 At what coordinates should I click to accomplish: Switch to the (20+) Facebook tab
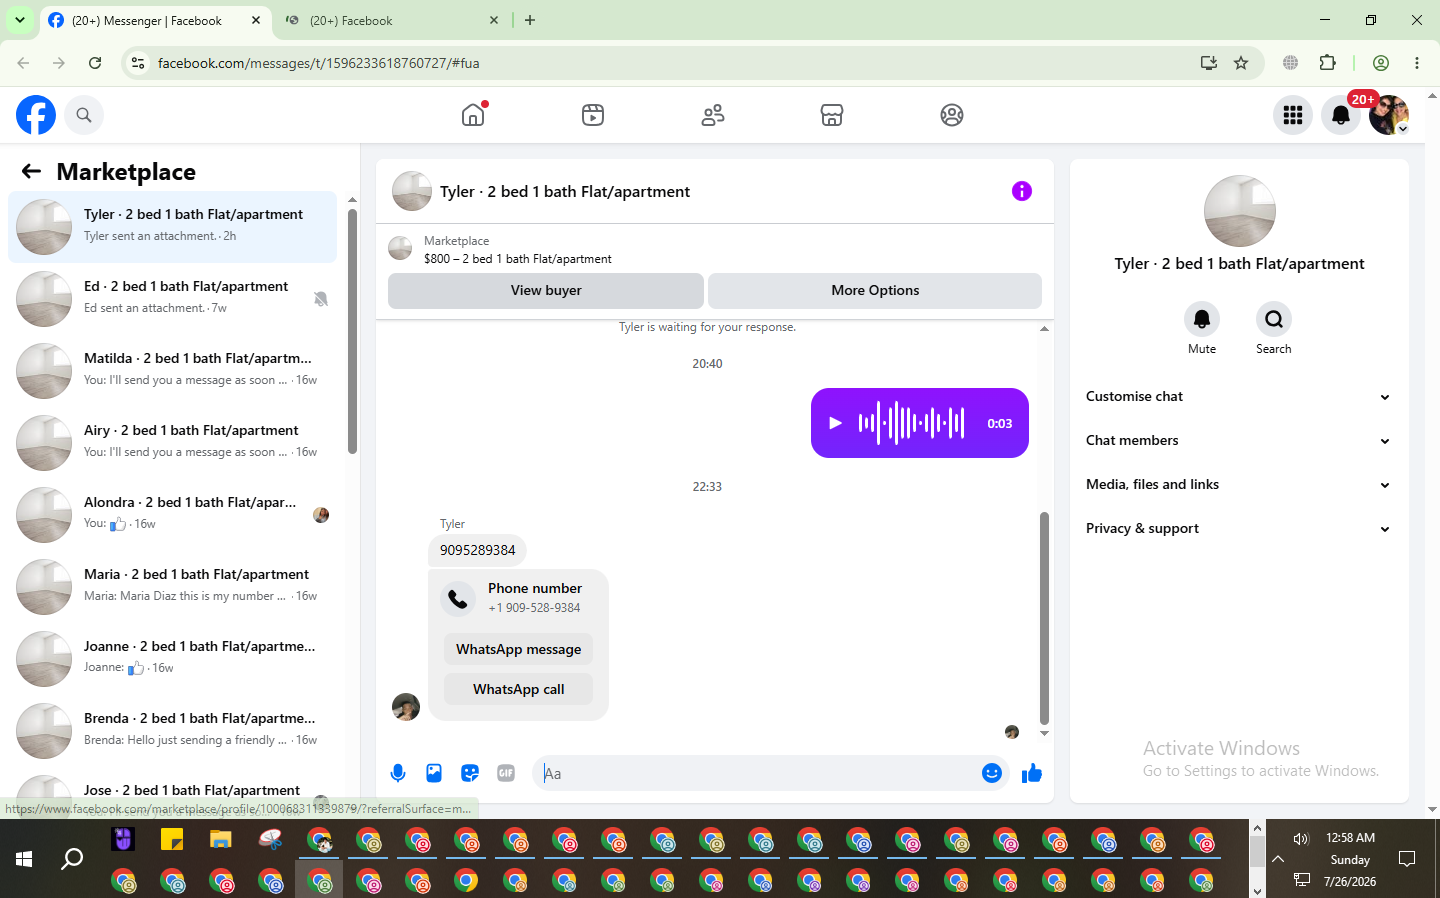392,20
